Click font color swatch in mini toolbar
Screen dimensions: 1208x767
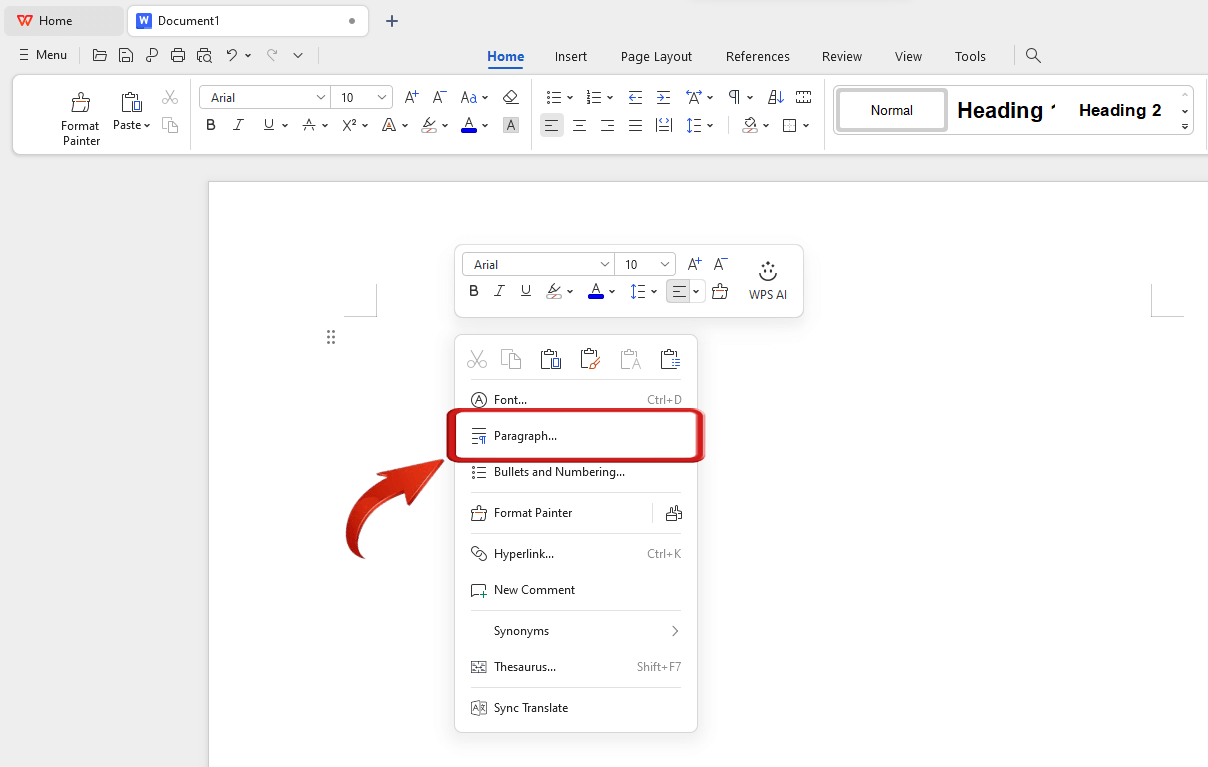(x=596, y=291)
